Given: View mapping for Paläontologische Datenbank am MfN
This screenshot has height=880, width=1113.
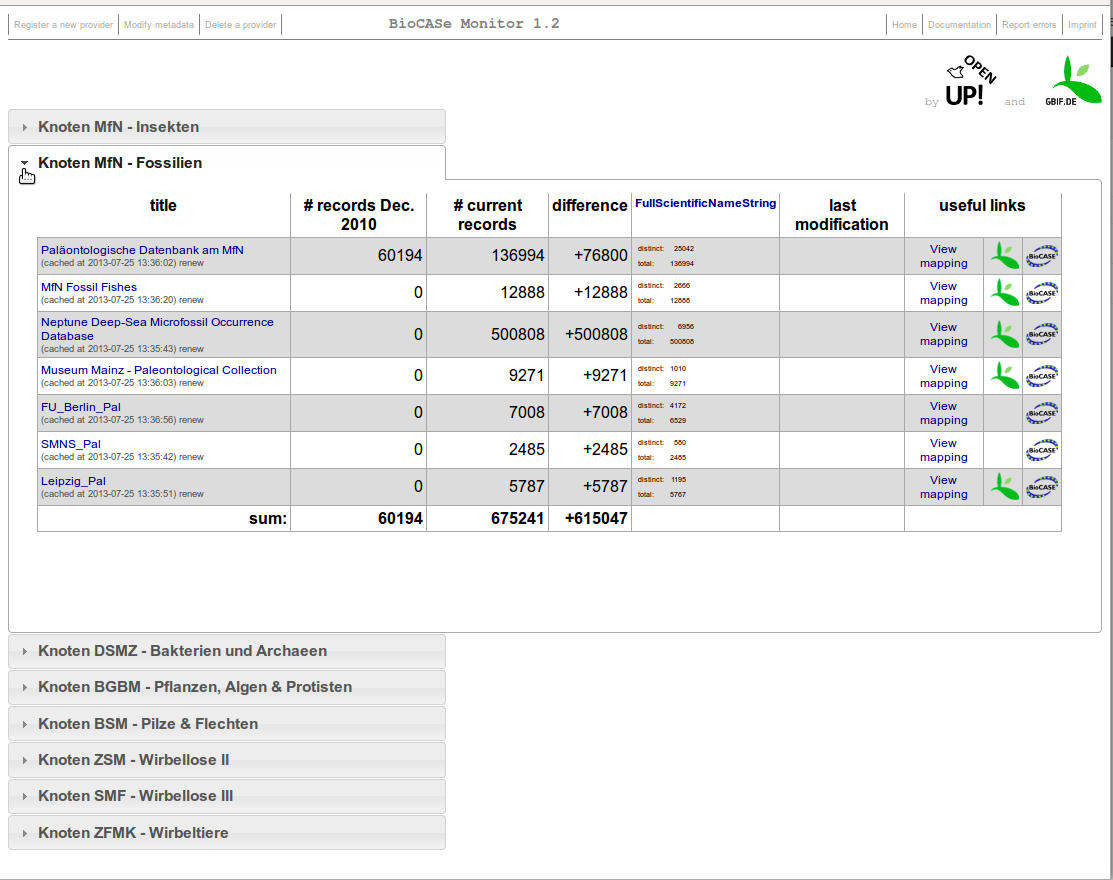Looking at the screenshot, I should tap(943, 256).
